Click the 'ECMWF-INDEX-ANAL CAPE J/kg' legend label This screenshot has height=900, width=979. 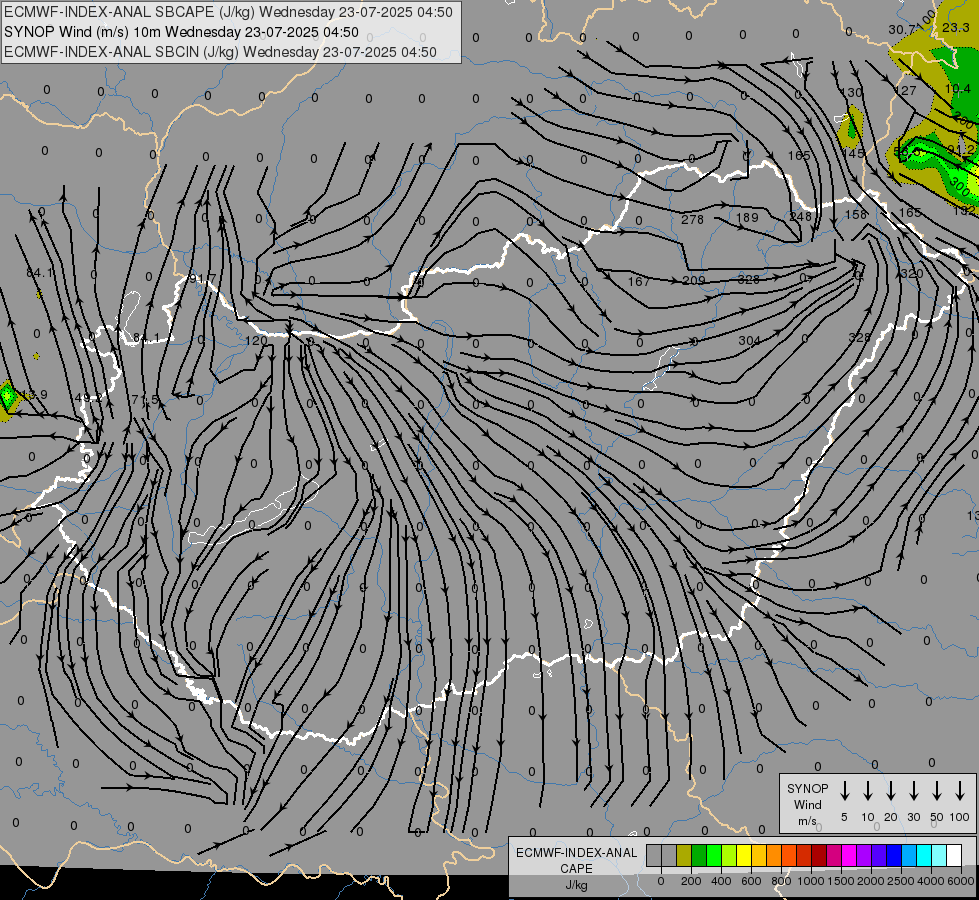[x=576, y=868]
